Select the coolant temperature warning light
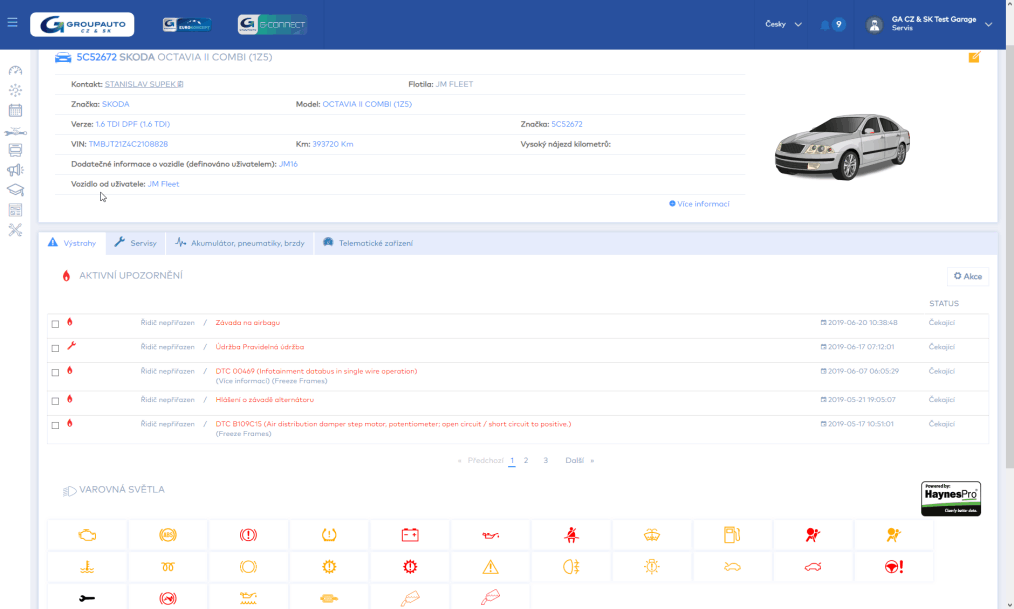The width and height of the screenshot is (1014, 609). (87, 567)
